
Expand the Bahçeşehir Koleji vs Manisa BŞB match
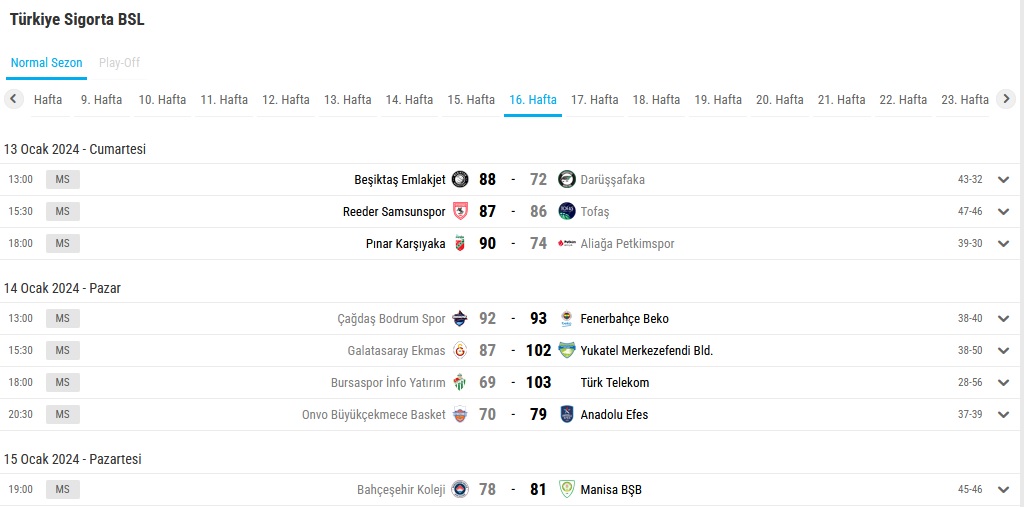(1004, 490)
